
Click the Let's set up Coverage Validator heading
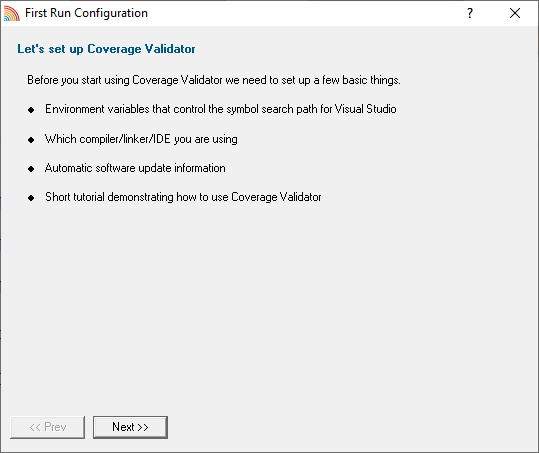(106, 49)
